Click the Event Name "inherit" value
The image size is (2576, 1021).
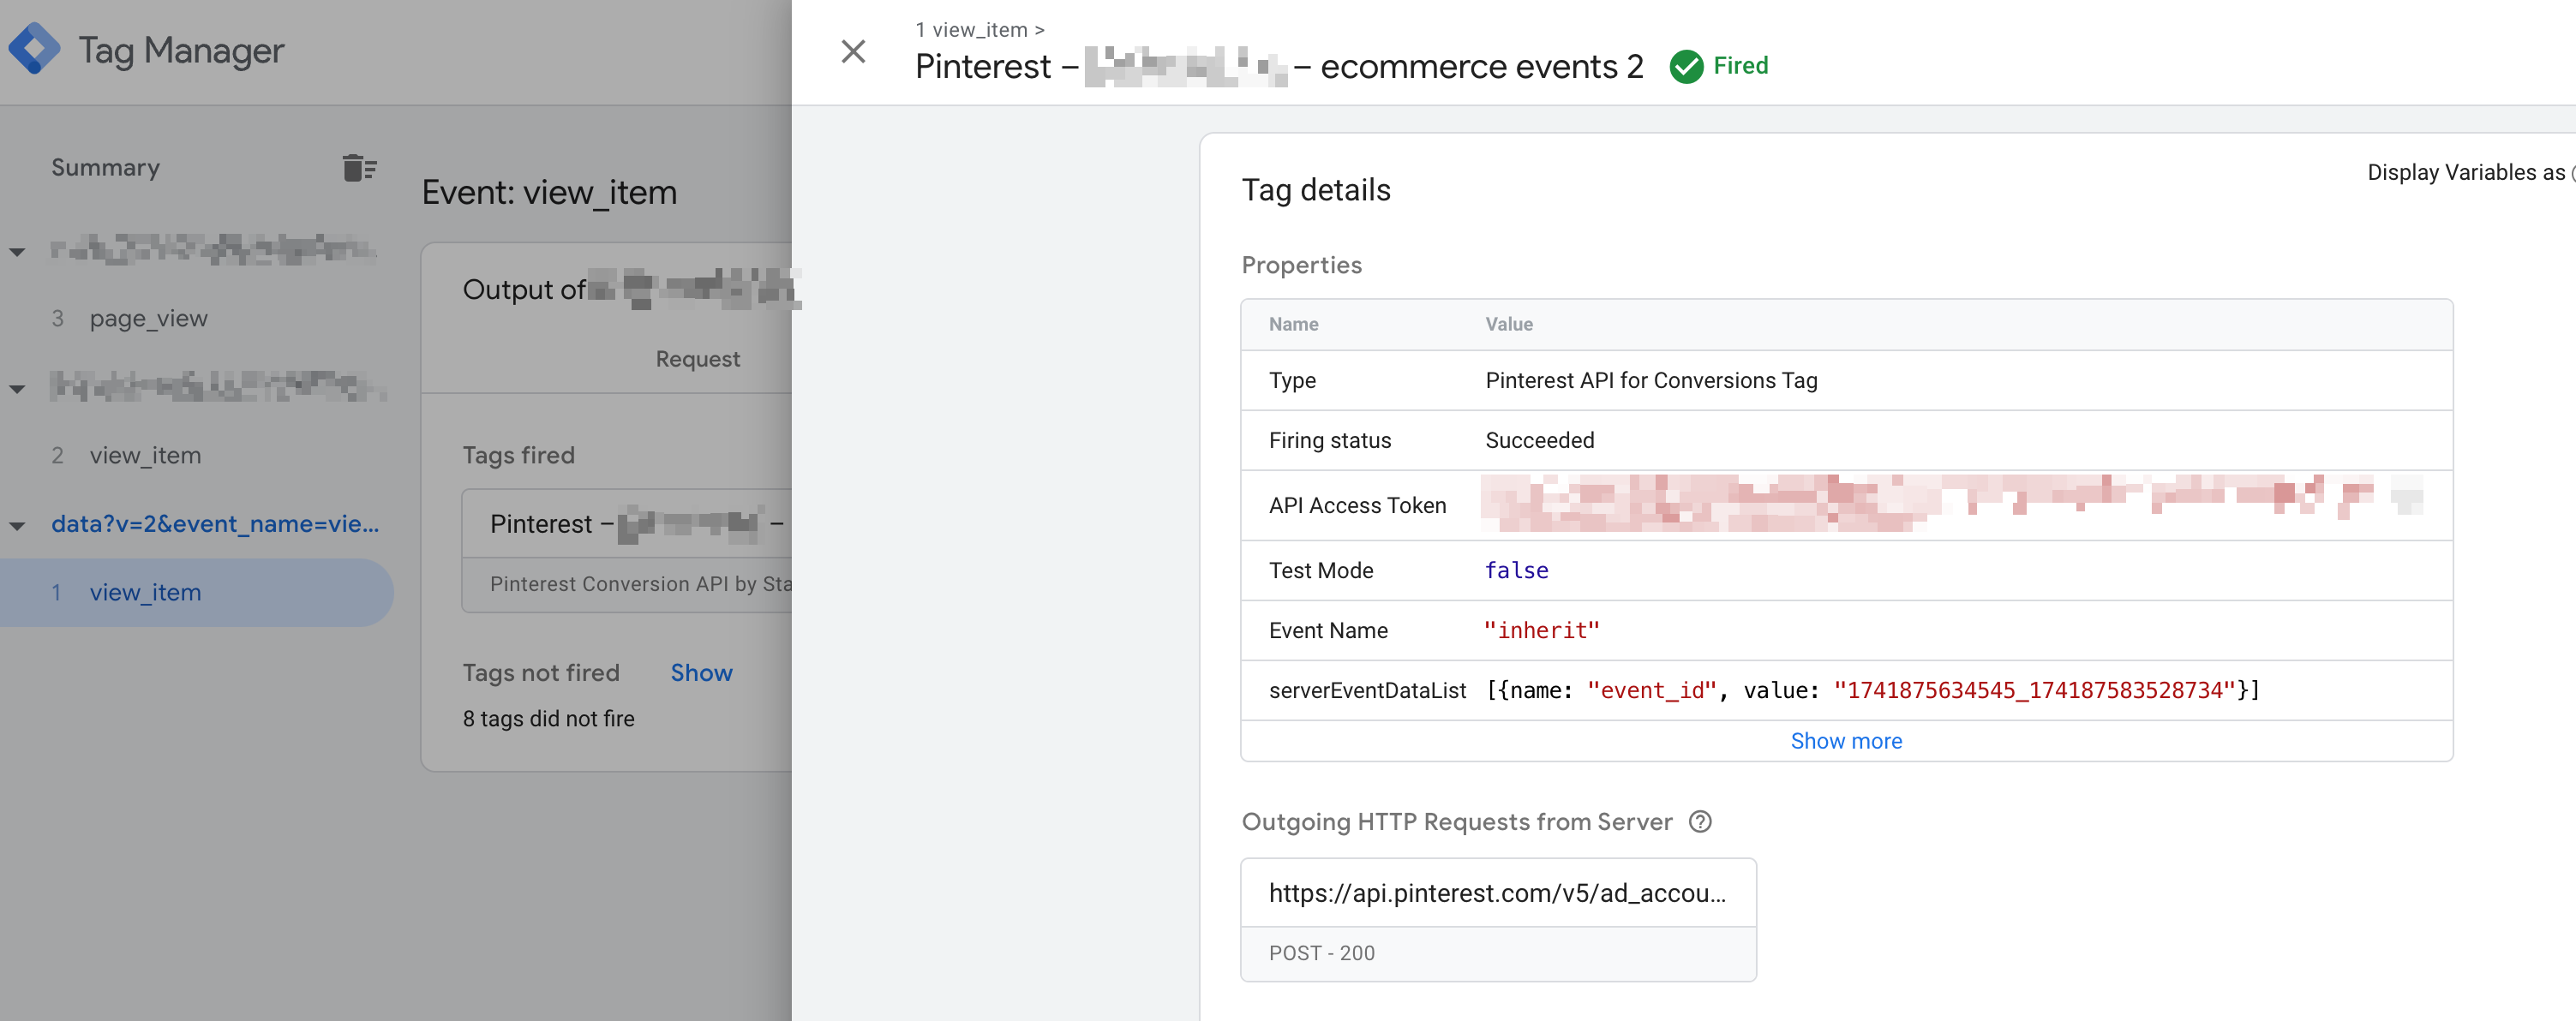click(x=1541, y=630)
